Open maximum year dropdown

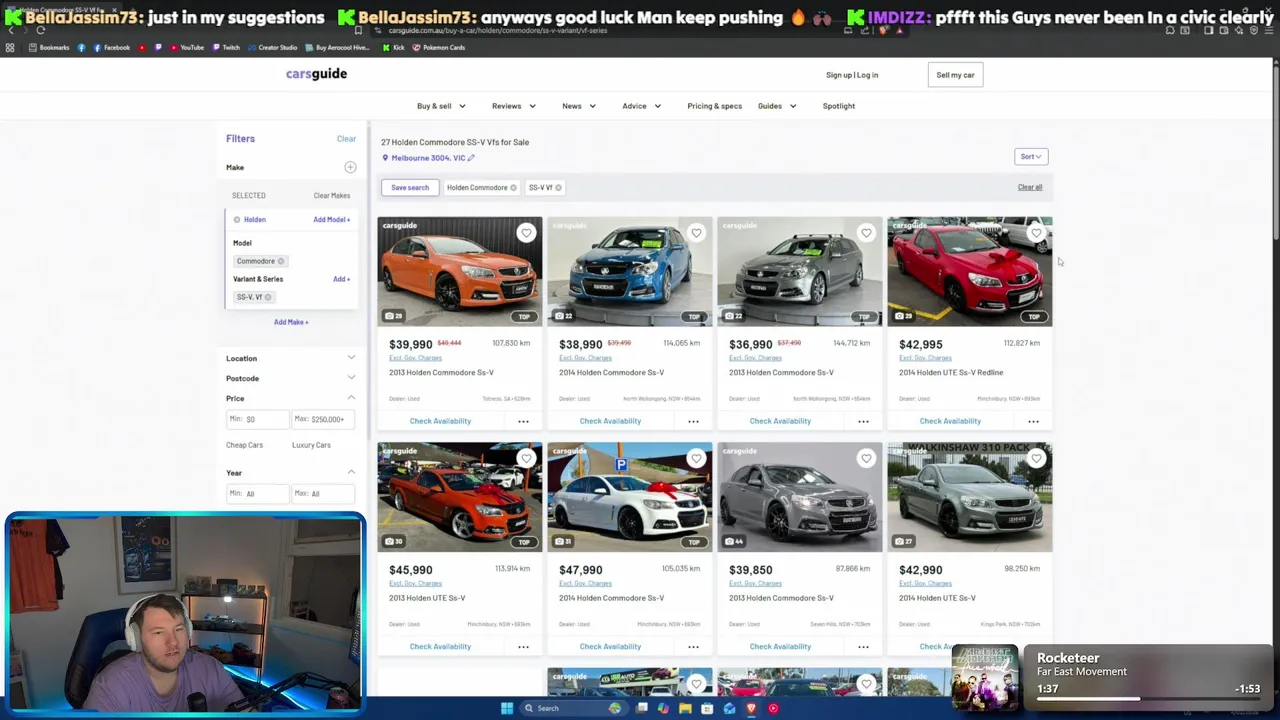click(323, 493)
